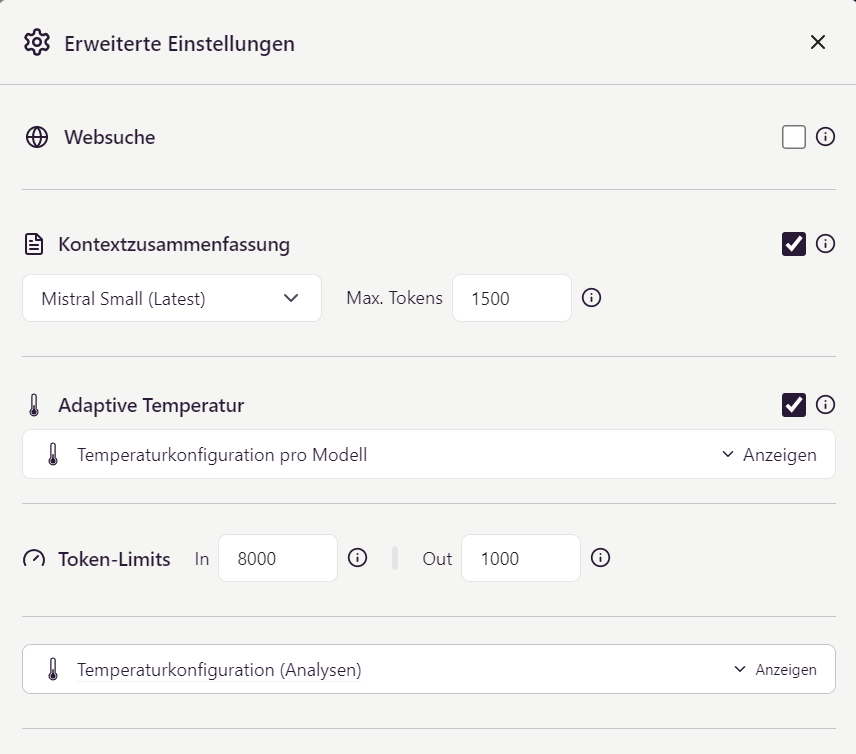Uncheck the Kontextzusammenfassung checkbox

793,244
